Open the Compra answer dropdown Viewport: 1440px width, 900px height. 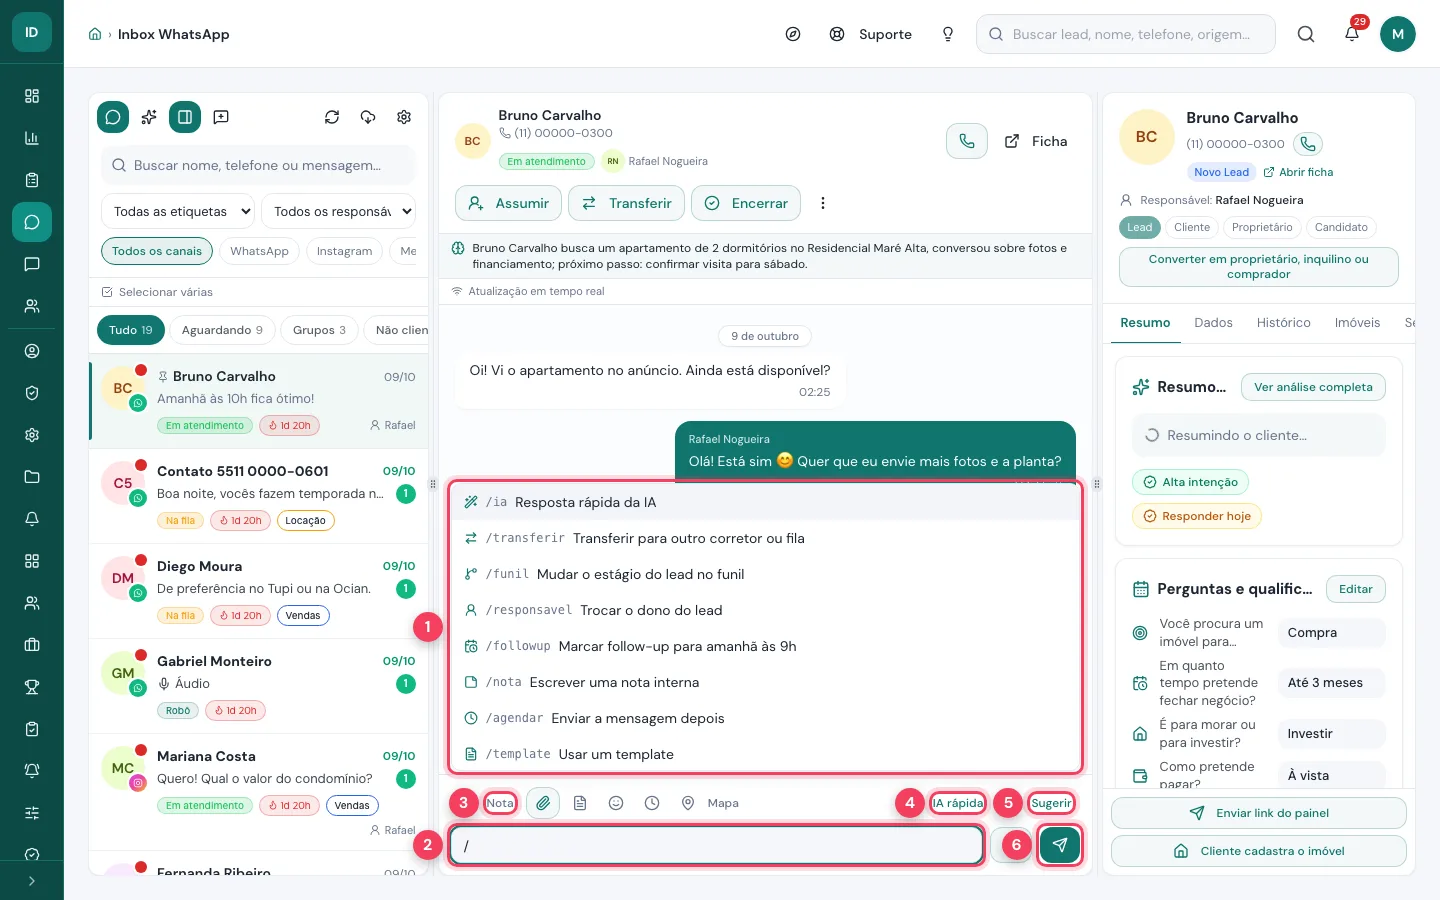(x=1331, y=633)
